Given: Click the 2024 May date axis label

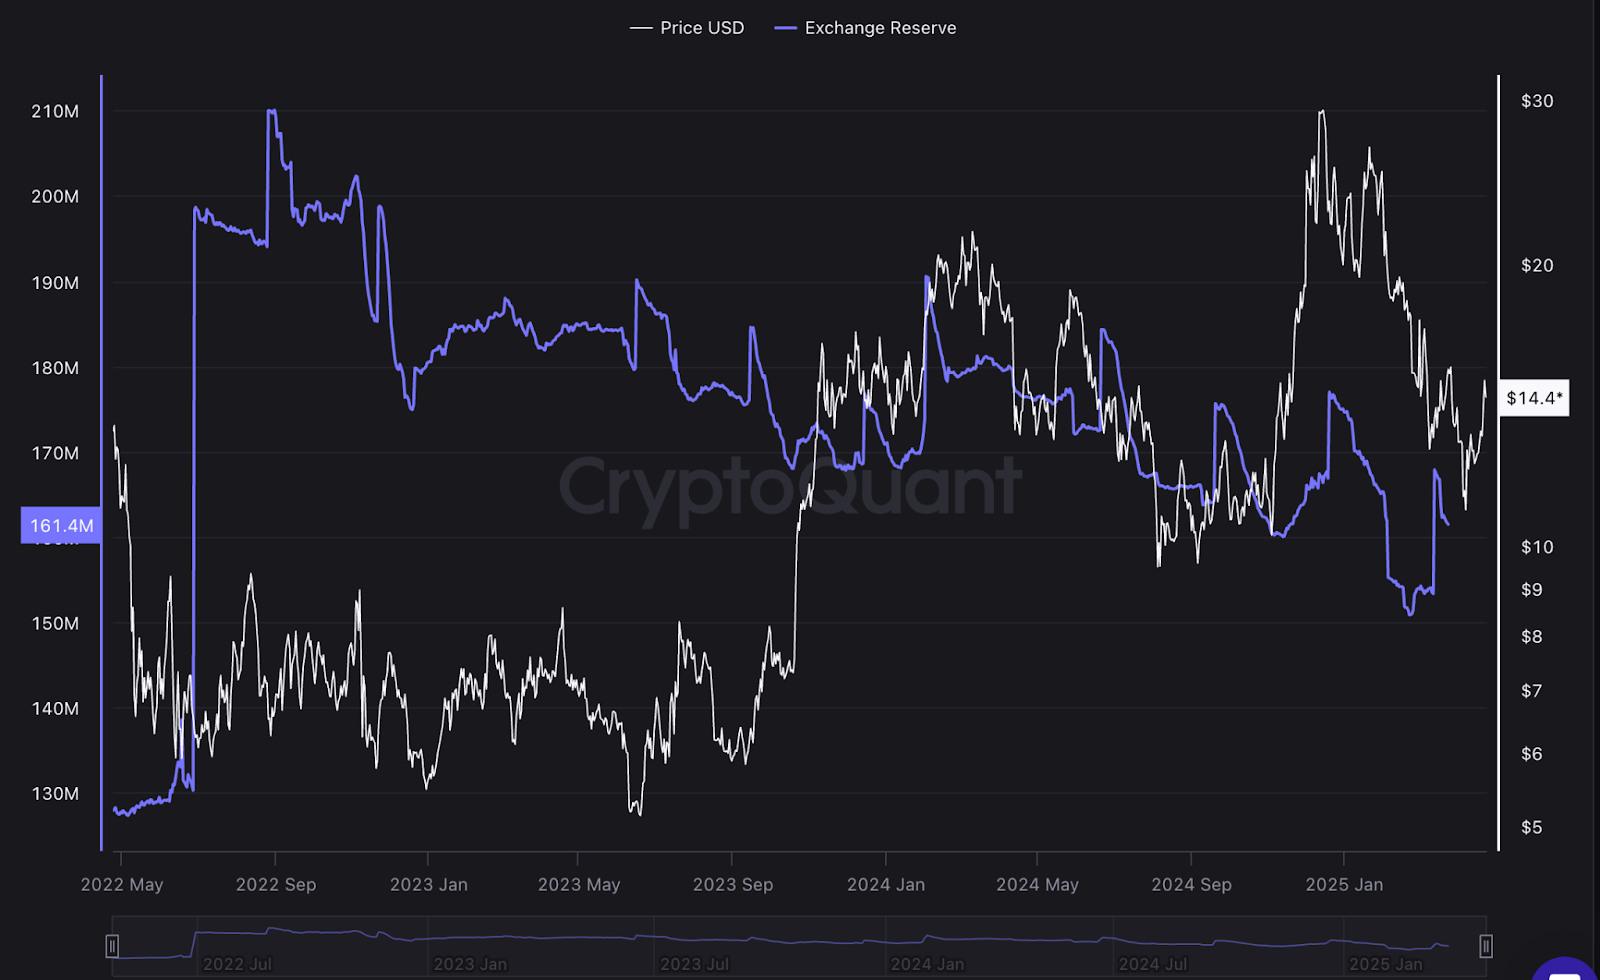Looking at the screenshot, I should pyautogui.click(x=1037, y=885).
